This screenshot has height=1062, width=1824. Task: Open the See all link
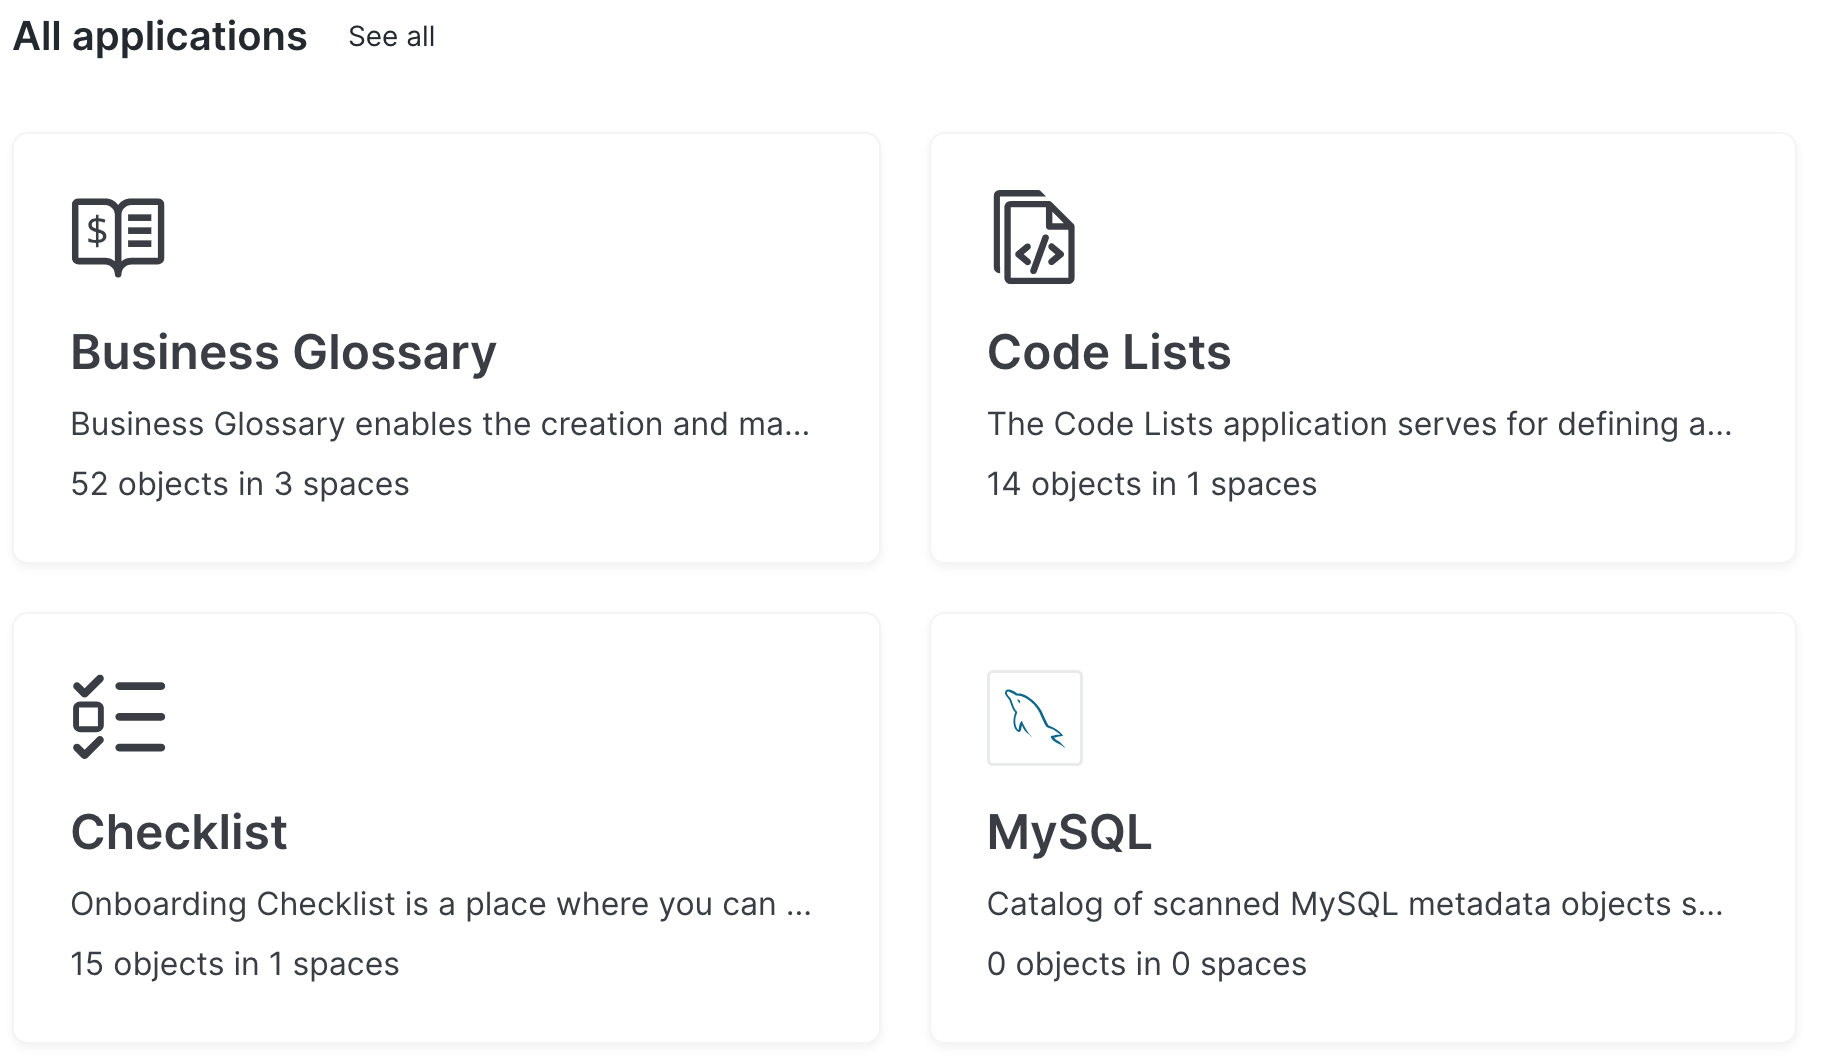tap(390, 36)
